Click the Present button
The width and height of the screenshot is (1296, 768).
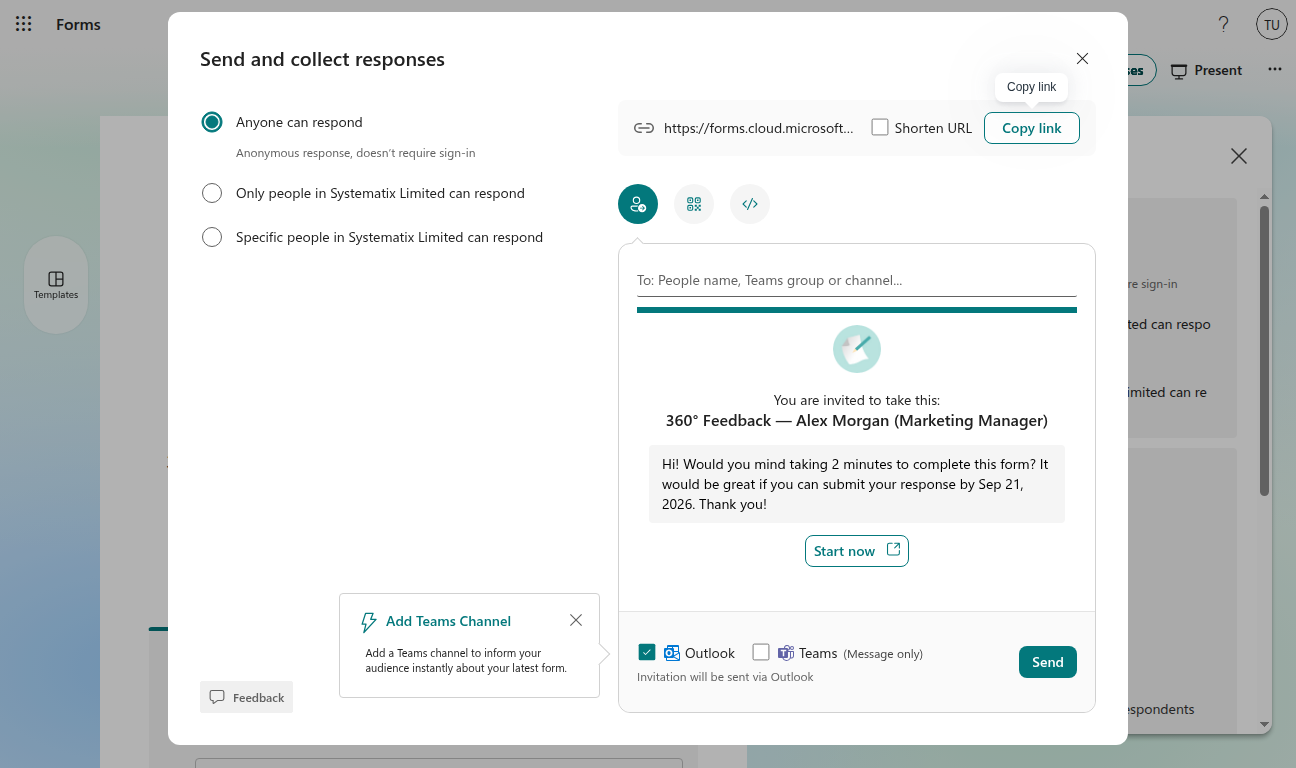[1206, 70]
